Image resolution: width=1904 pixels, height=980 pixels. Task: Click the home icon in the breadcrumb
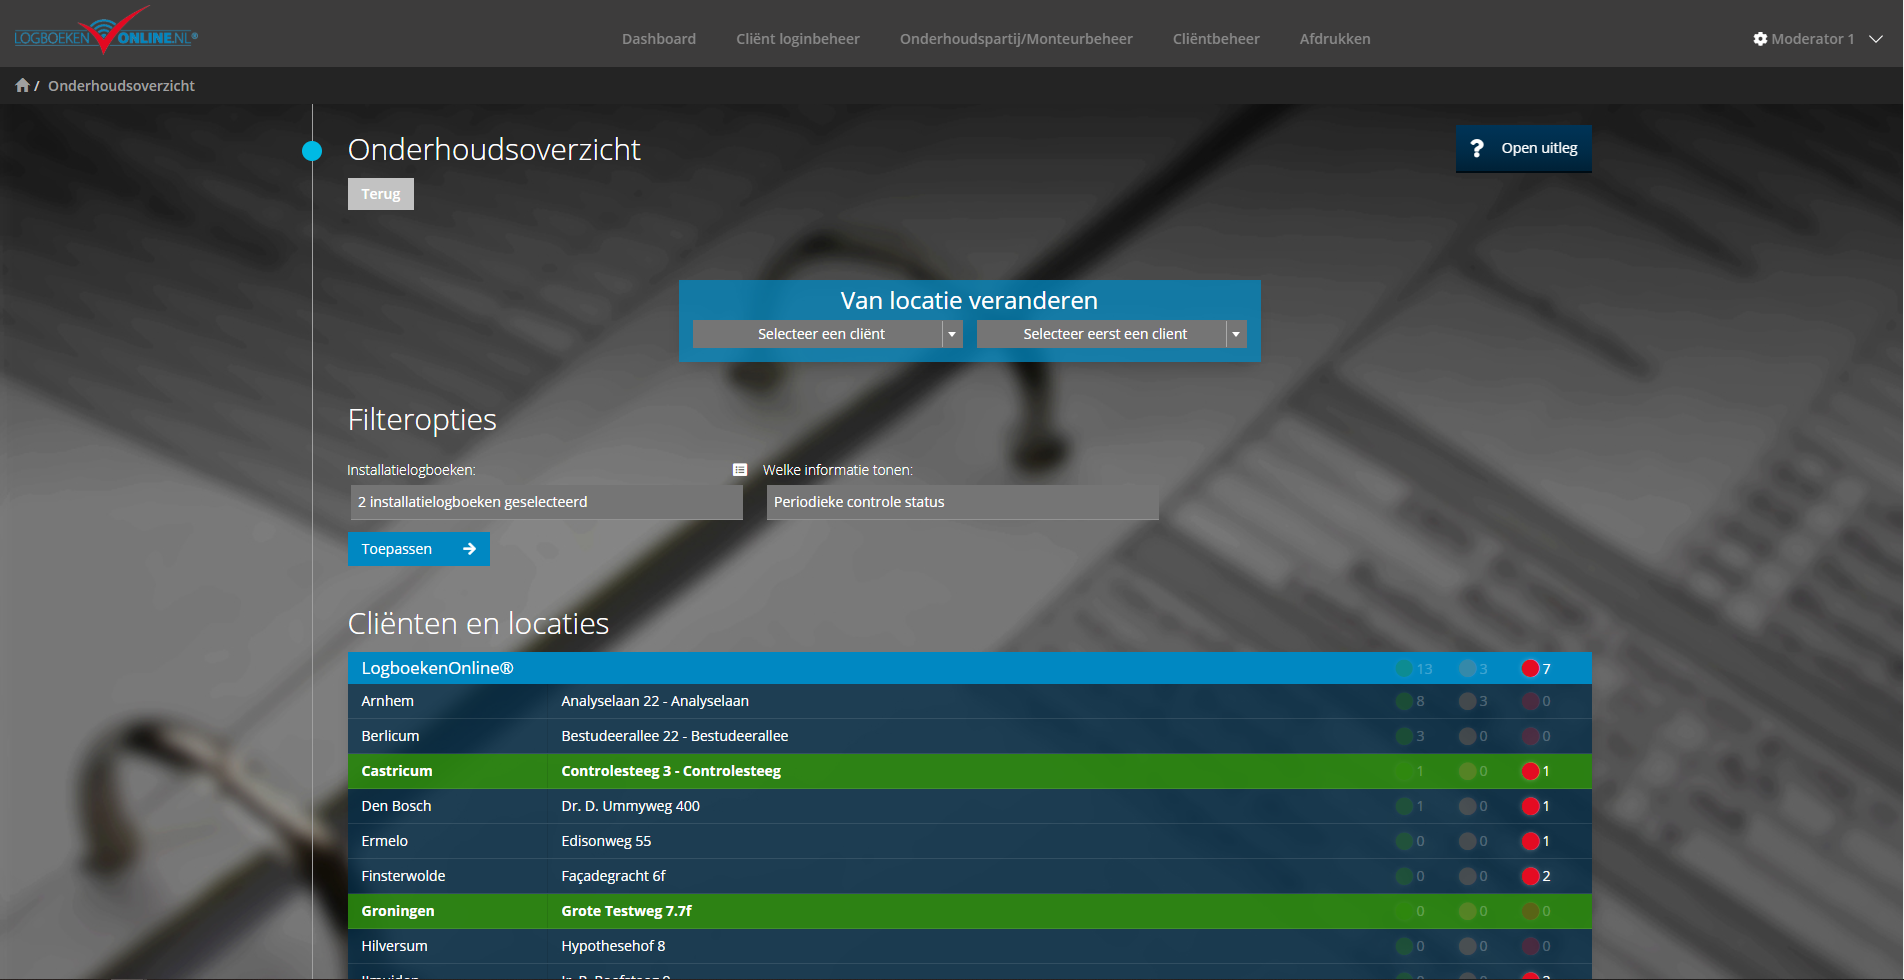(x=22, y=85)
